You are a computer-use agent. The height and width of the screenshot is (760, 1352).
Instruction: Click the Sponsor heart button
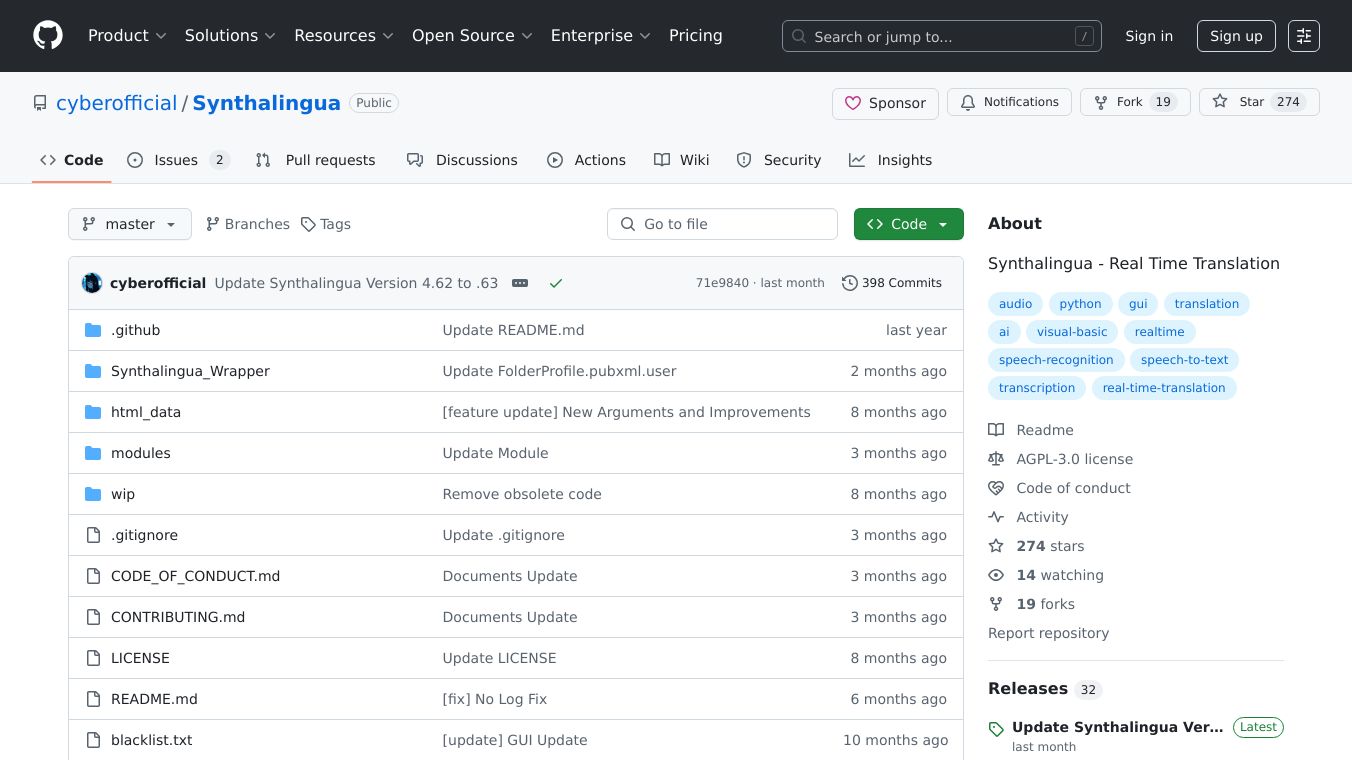(885, 103)
